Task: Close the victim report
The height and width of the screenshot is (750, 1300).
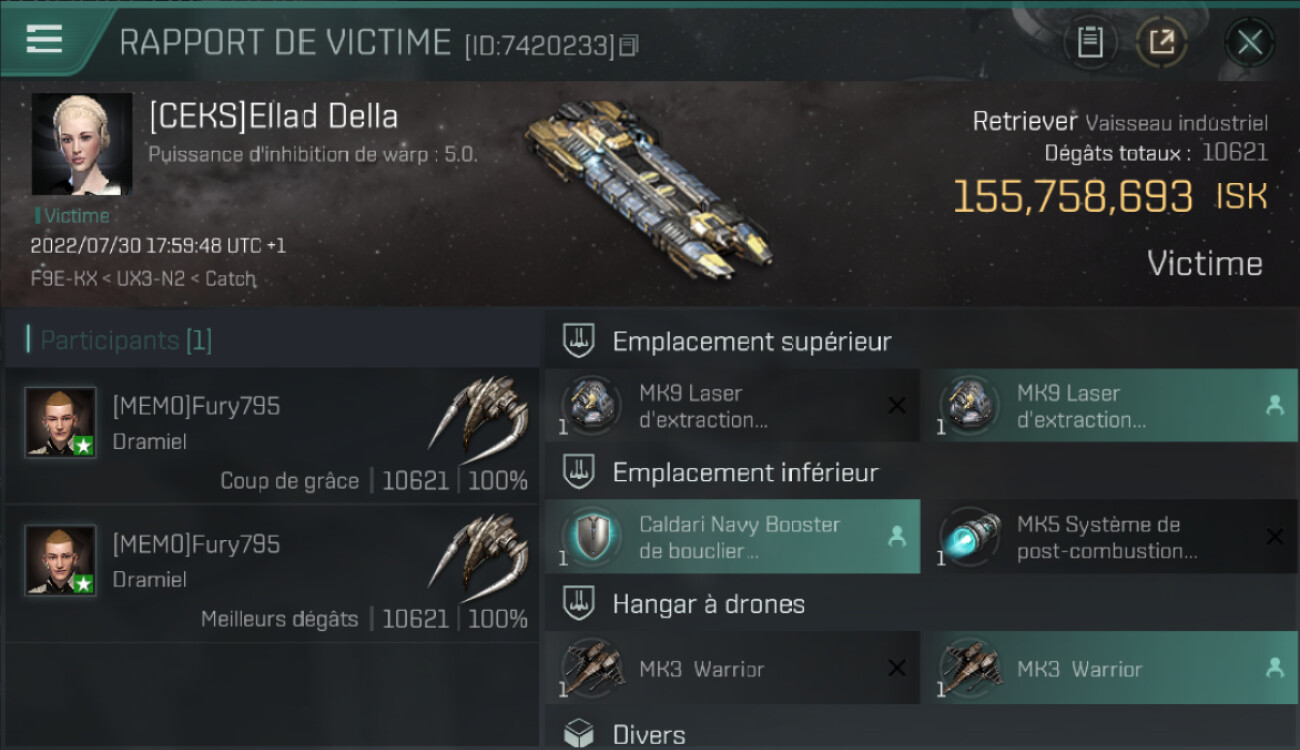Action: coord(1249,42)
